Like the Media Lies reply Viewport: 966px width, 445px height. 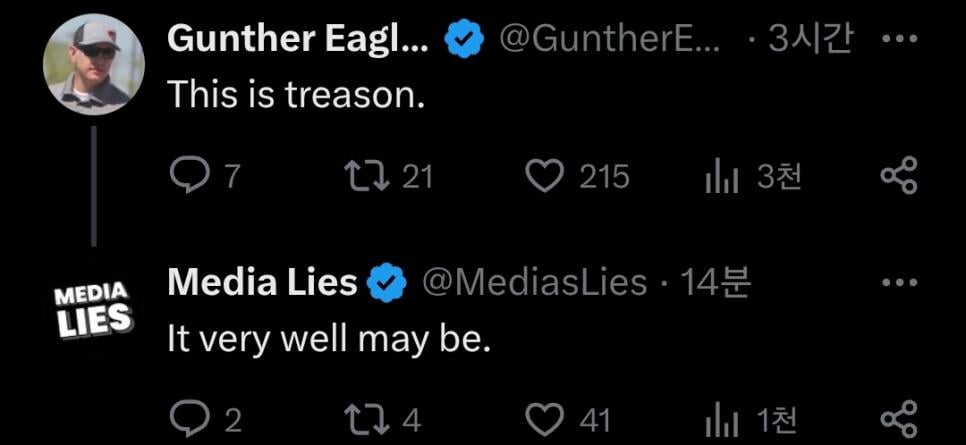click(545, 418)
